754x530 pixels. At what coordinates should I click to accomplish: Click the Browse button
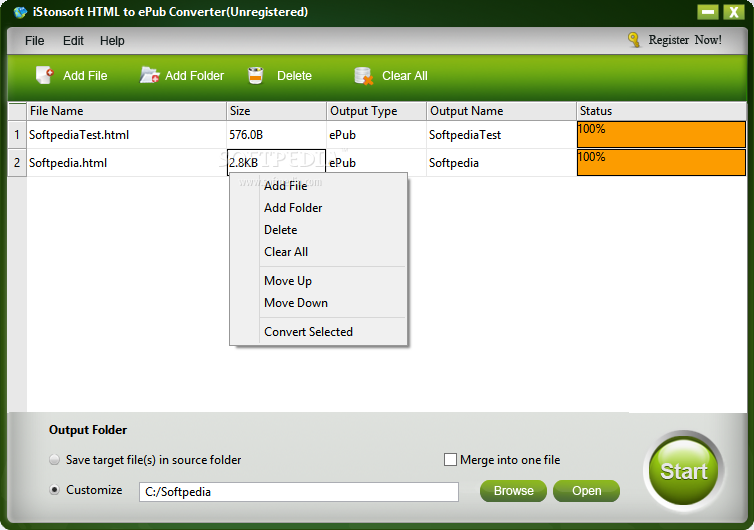pyautogui.click(x=513, y=491)
